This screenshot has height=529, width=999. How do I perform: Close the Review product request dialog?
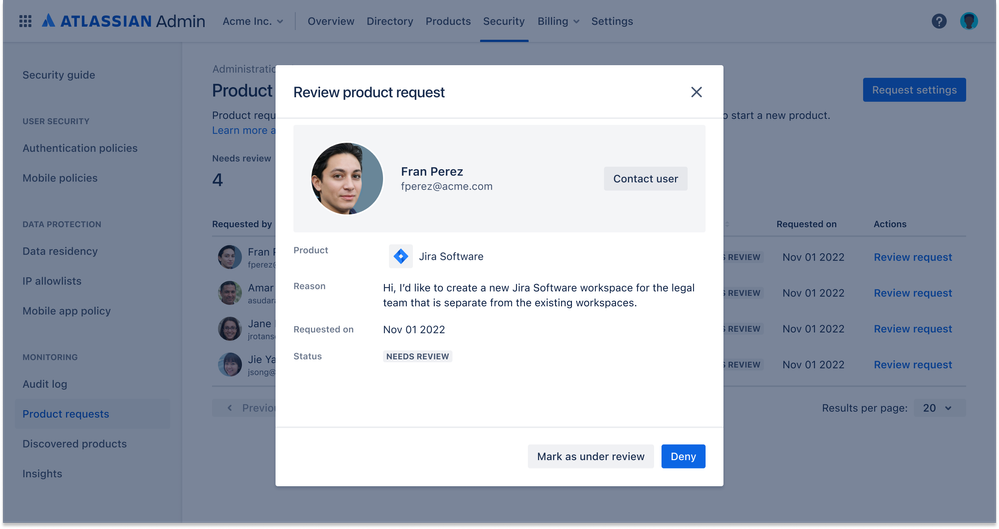pos(696,92)
